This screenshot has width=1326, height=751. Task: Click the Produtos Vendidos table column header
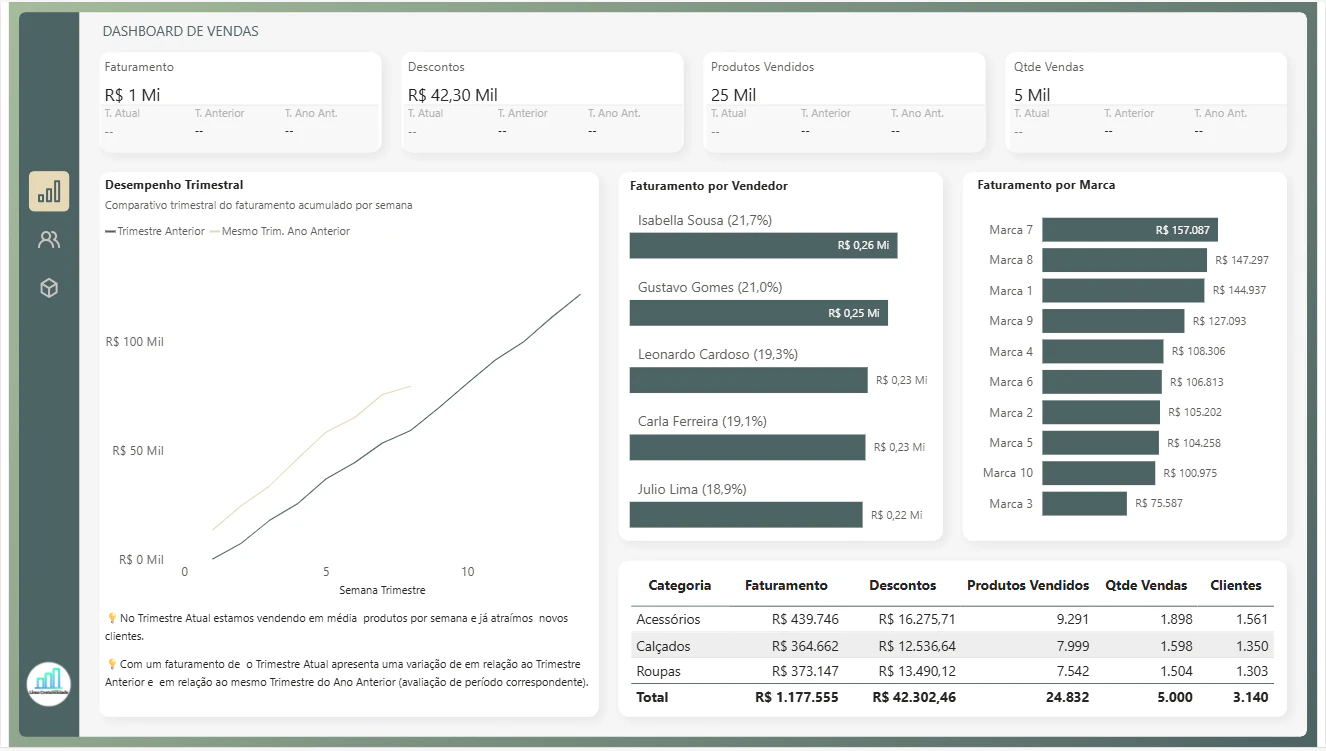coord(1028,585)
